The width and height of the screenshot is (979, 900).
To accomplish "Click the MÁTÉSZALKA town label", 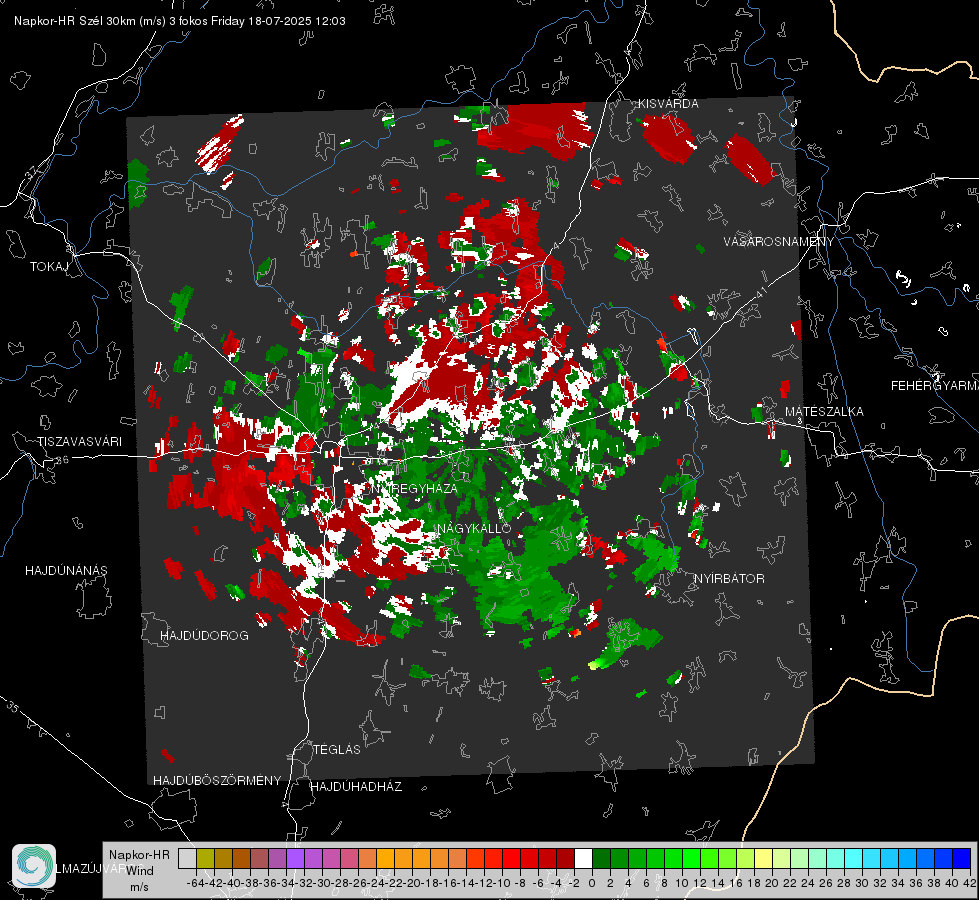I will pos(824,412).
